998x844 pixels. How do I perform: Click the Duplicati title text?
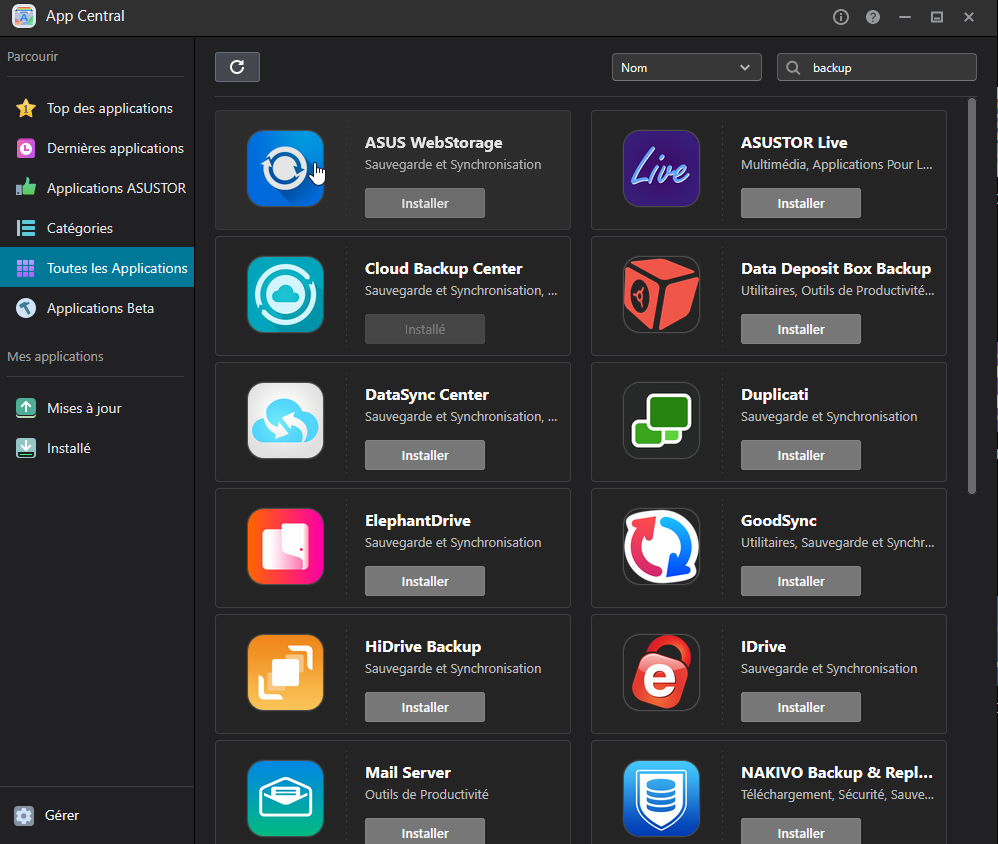tap(775, 395)
